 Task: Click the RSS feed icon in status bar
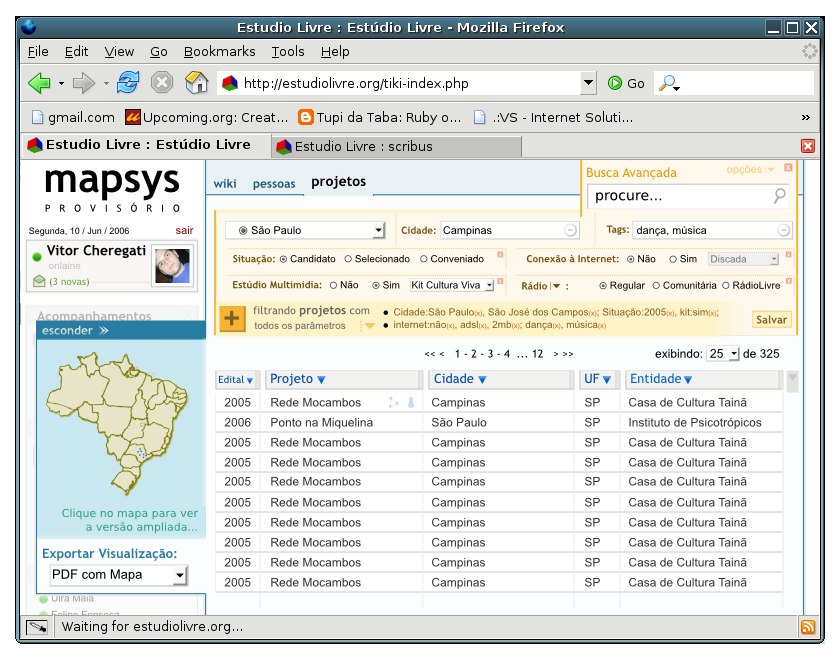(x=807, y=626)
